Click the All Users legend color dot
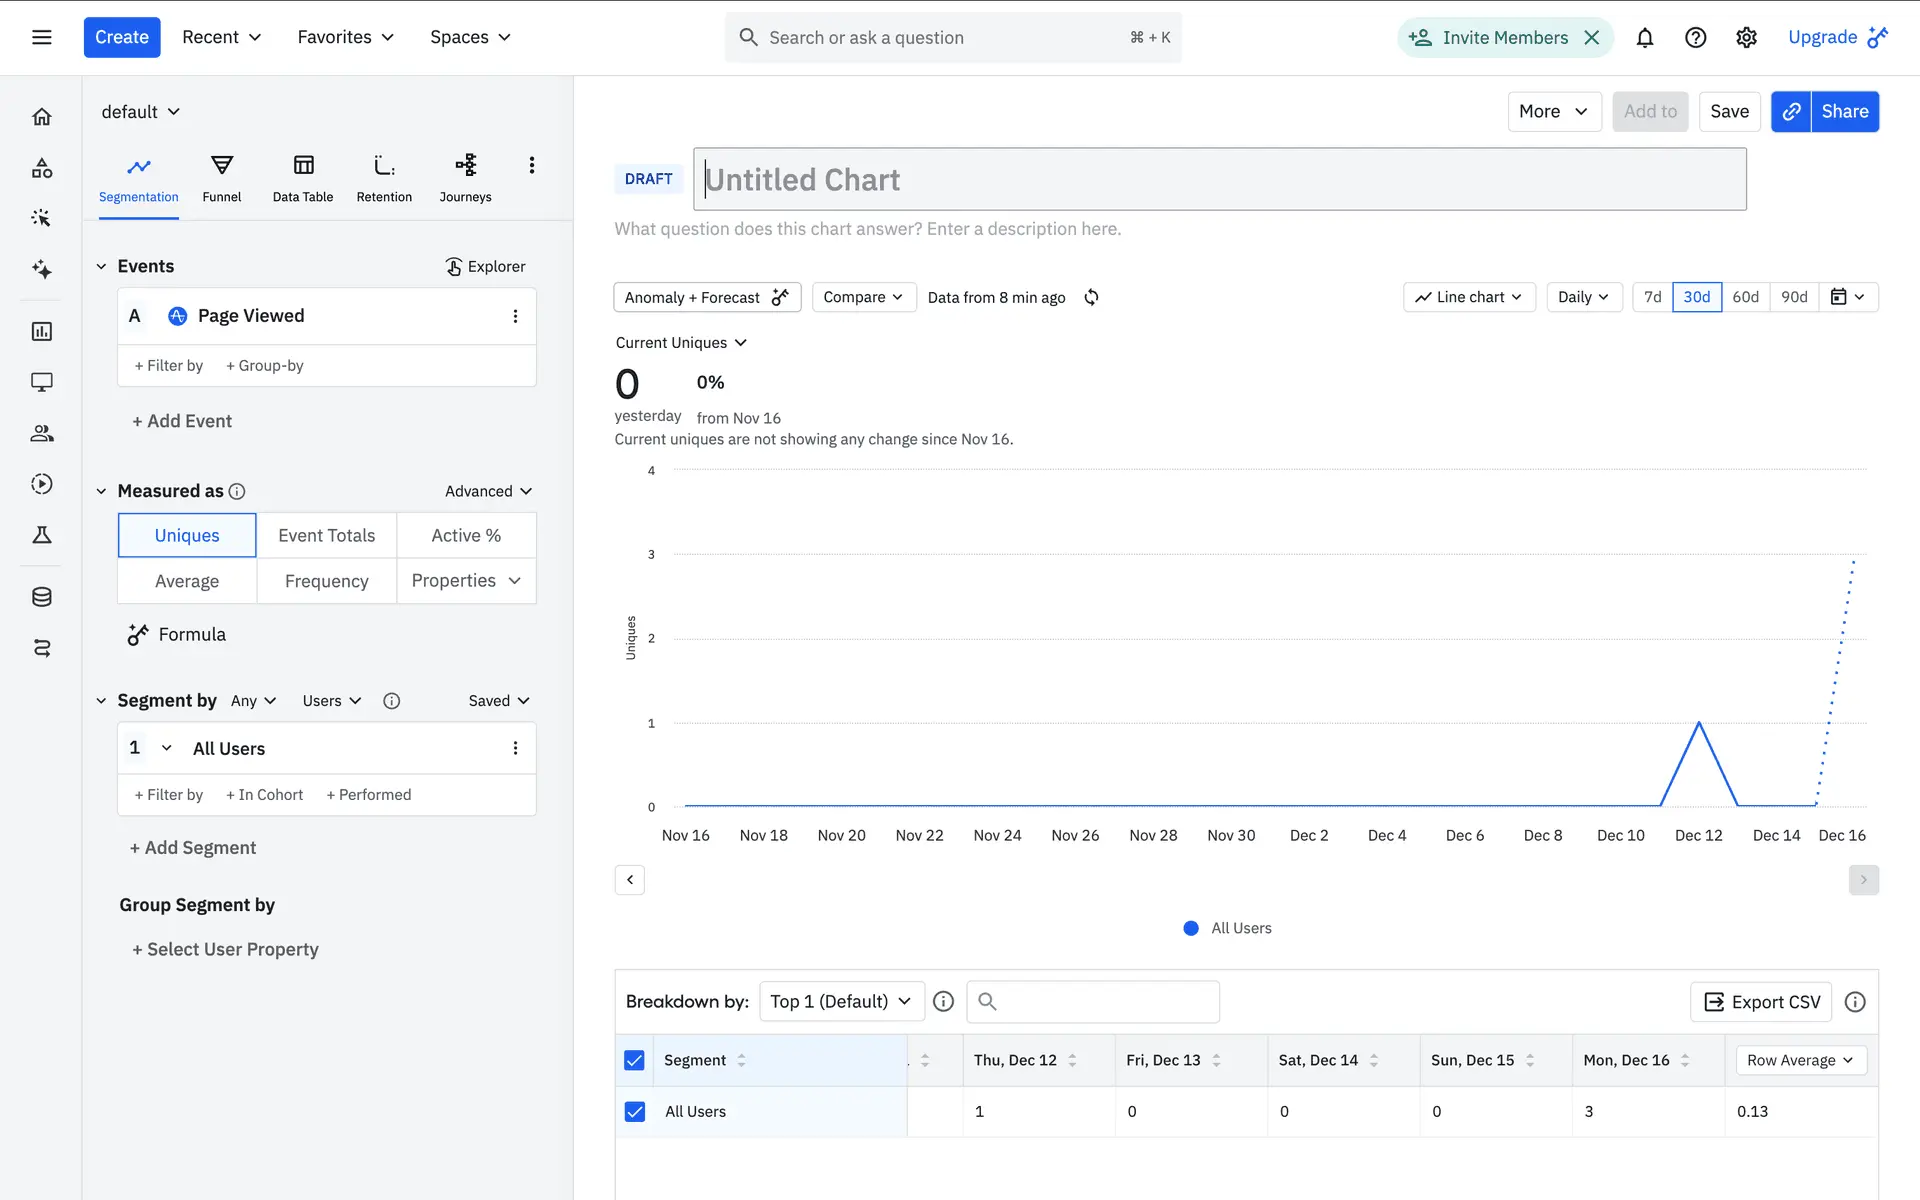This screenshot has width=1920, height=1200. pyautogui.click(x=1190, y=928)
